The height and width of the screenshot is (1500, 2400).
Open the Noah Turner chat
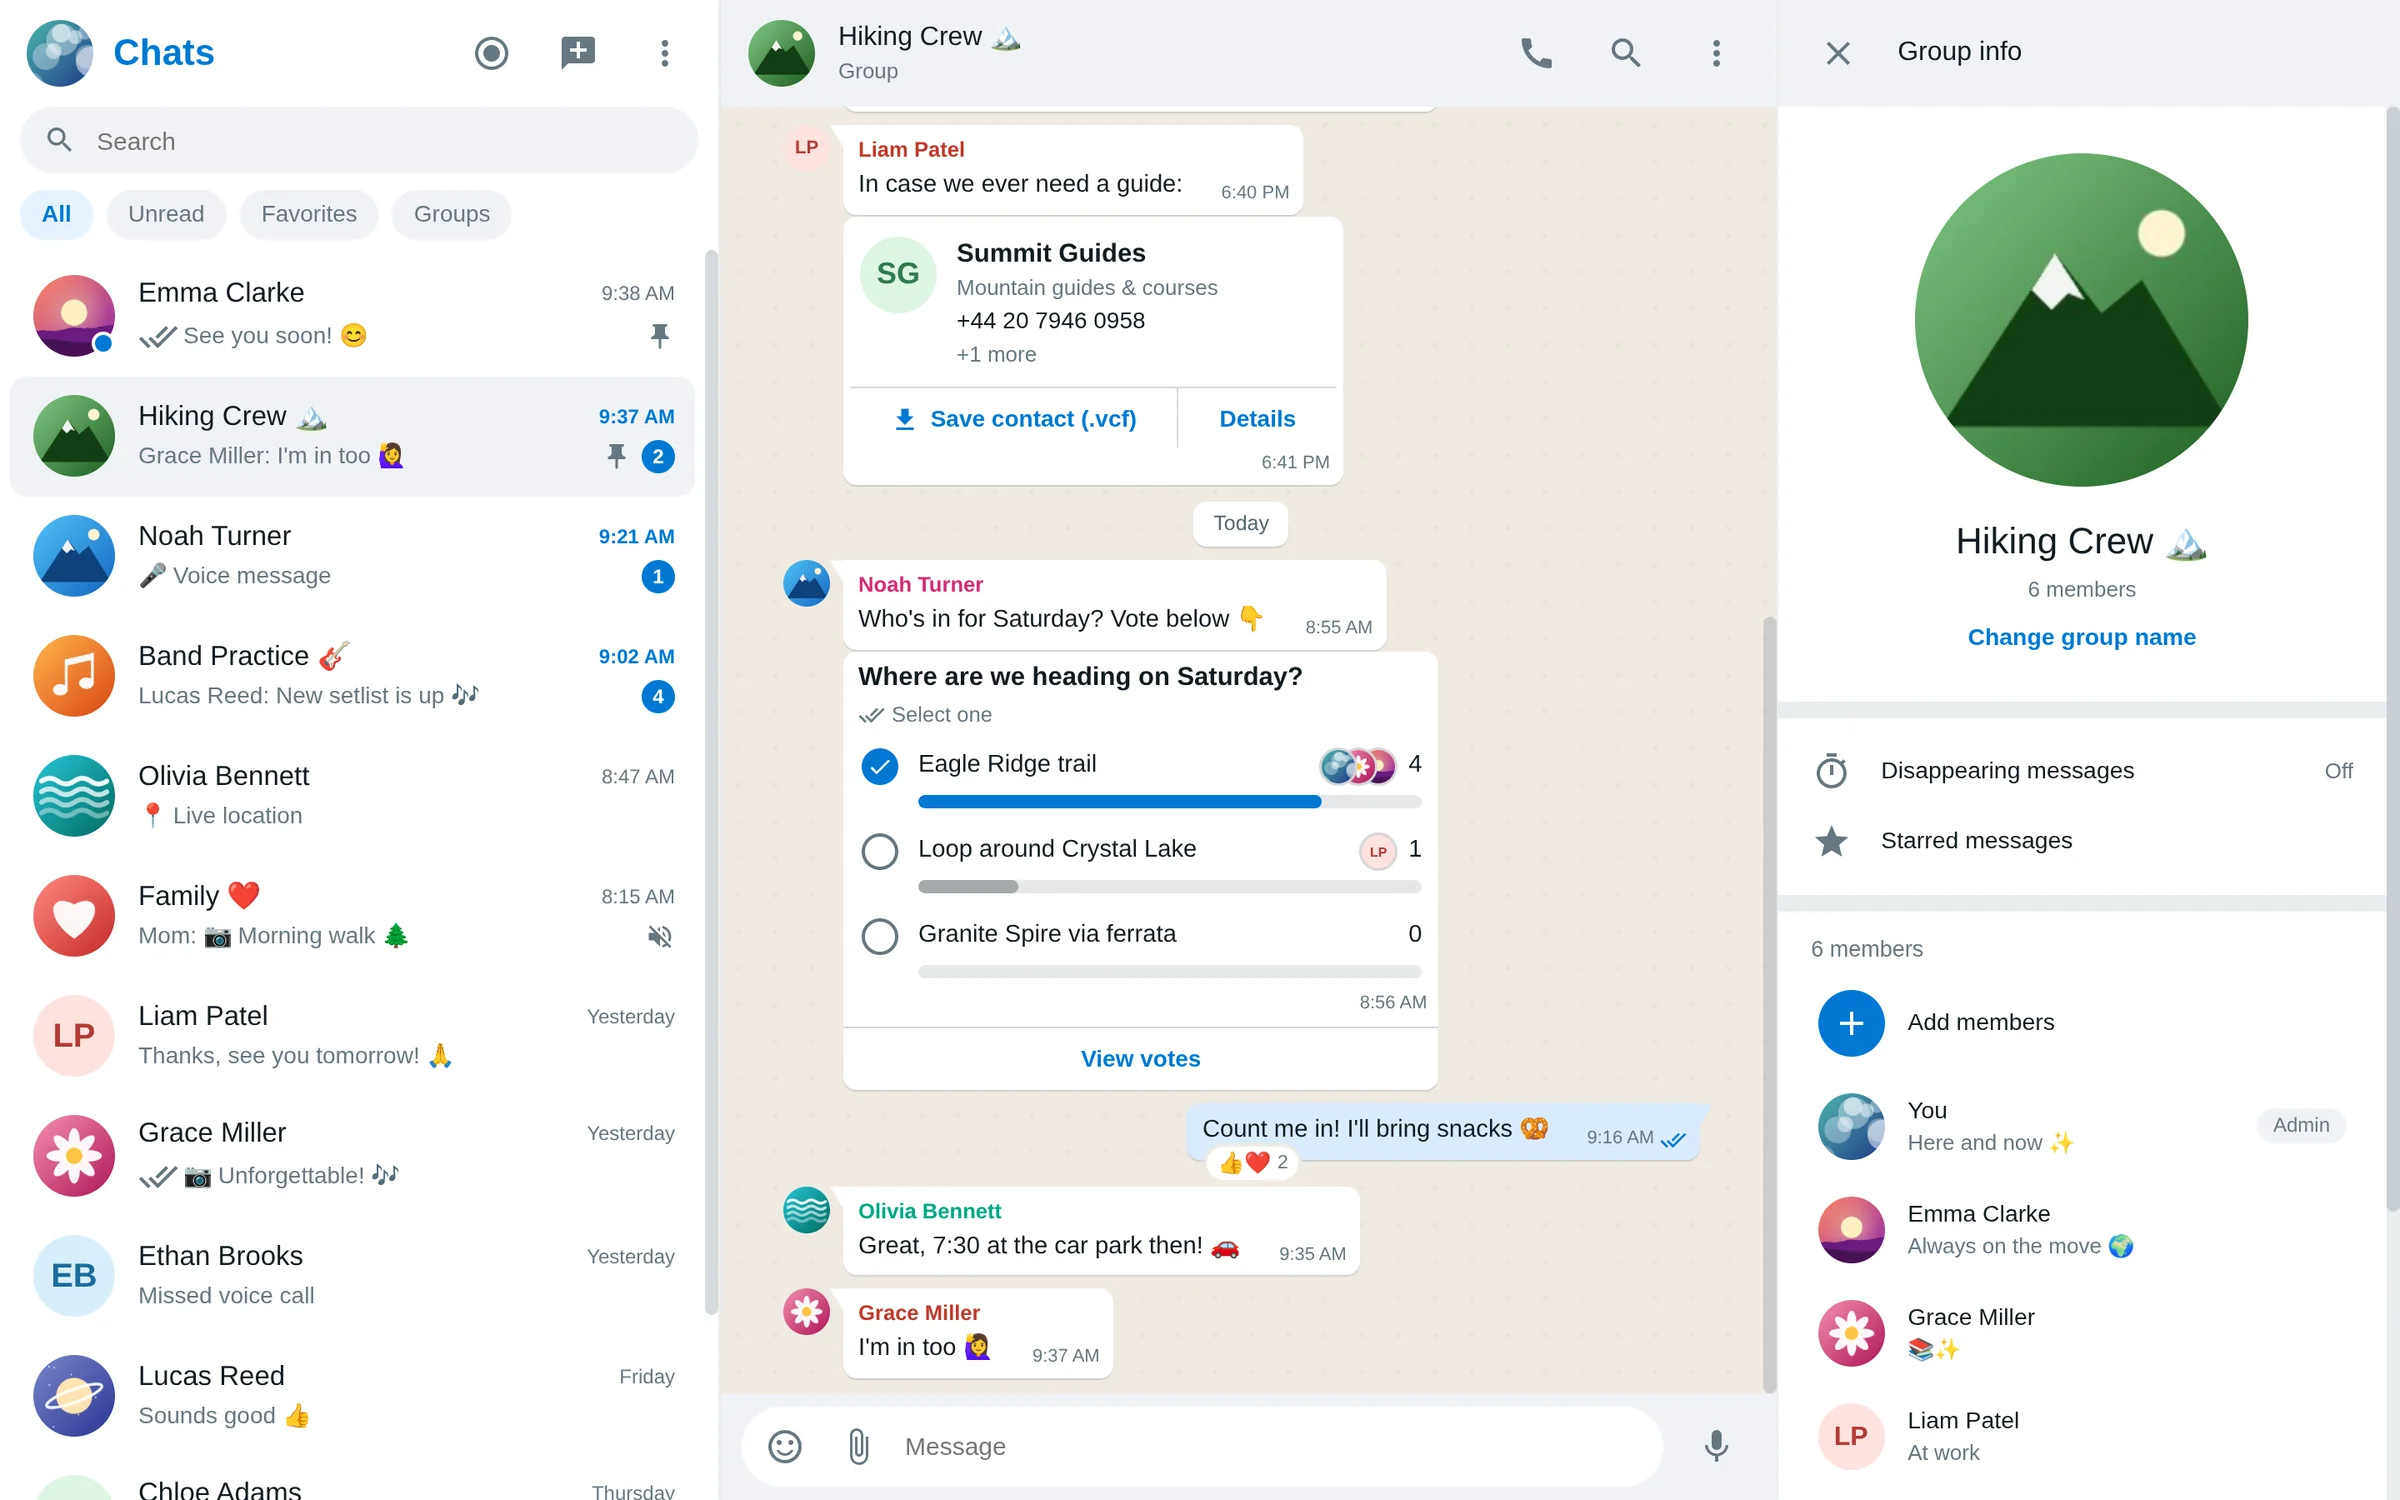tap(352, 556)
